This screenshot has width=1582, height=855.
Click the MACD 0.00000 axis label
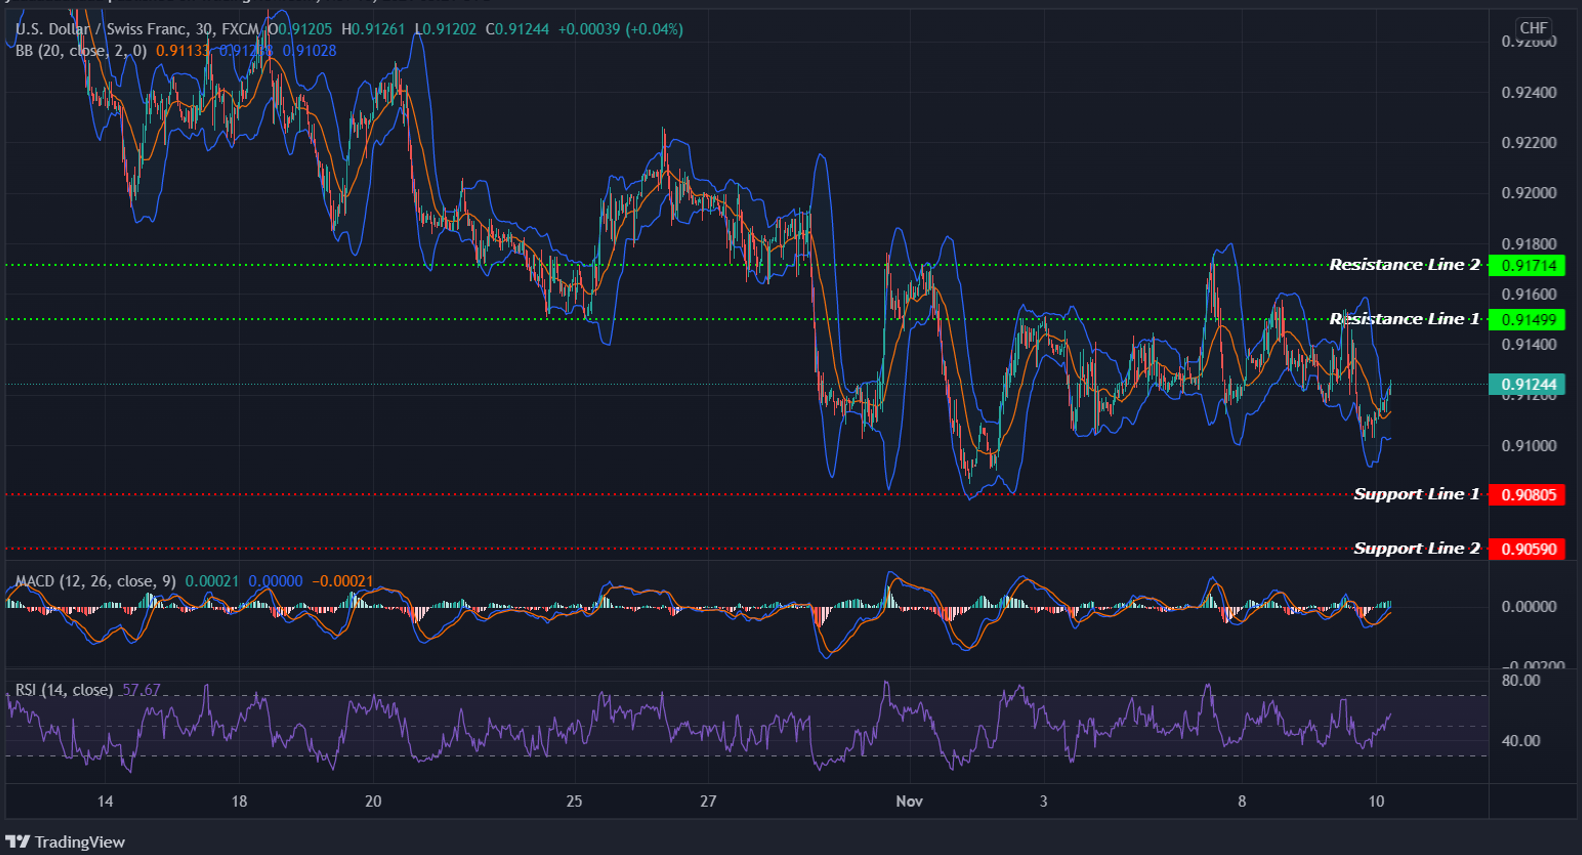[x=1529, y=606]
